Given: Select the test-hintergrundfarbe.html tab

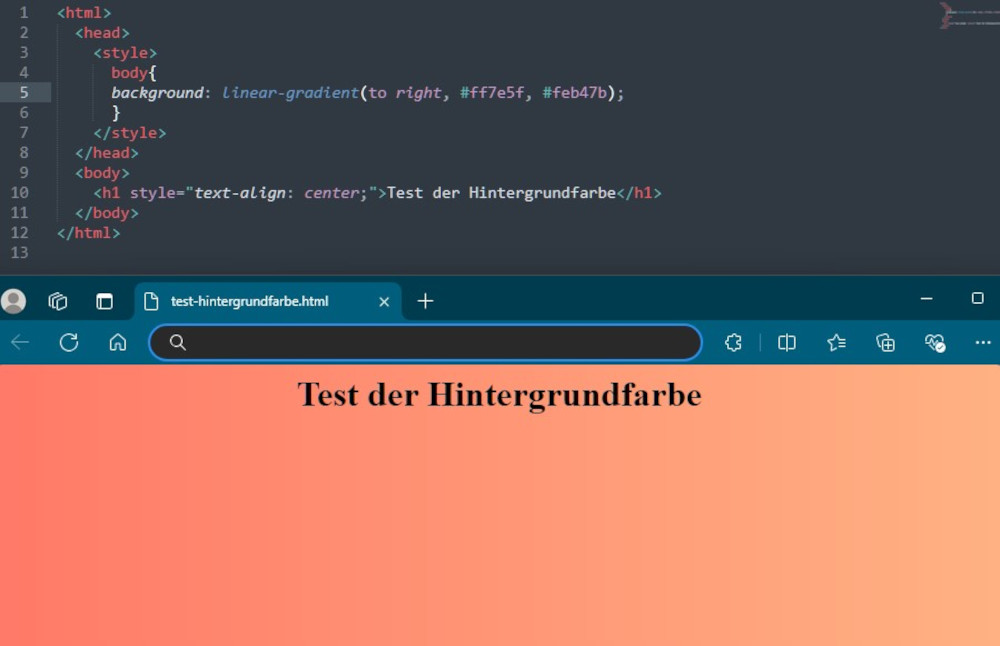Looking at the screenshot, I should (x=250, y=301).
